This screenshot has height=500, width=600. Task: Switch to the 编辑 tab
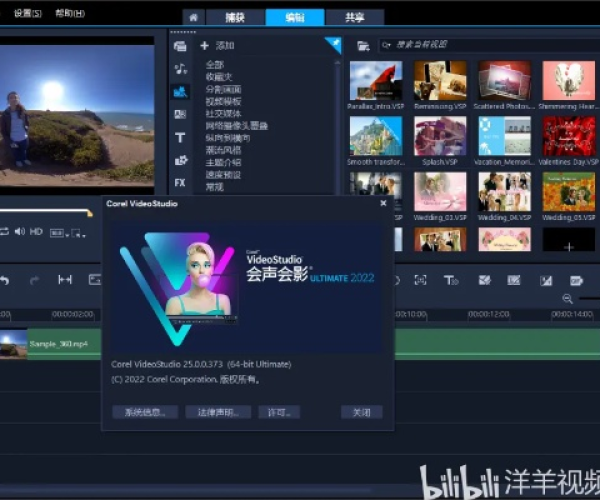click(295, 17)
